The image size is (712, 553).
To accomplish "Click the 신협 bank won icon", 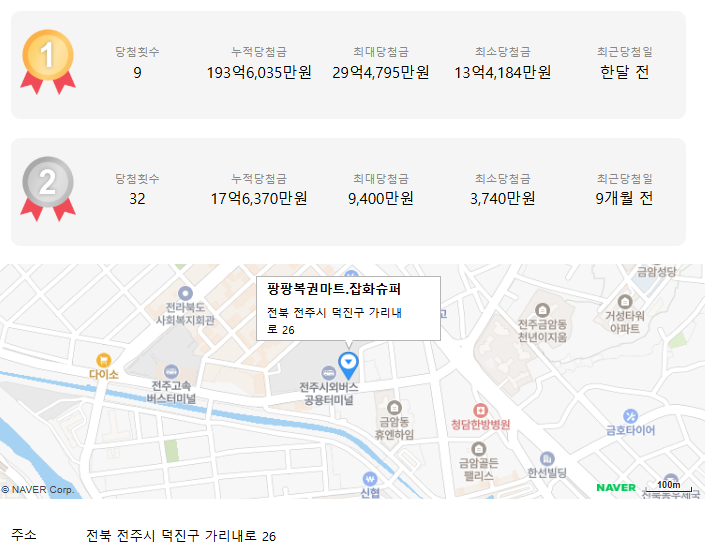I will coord(370,479).
